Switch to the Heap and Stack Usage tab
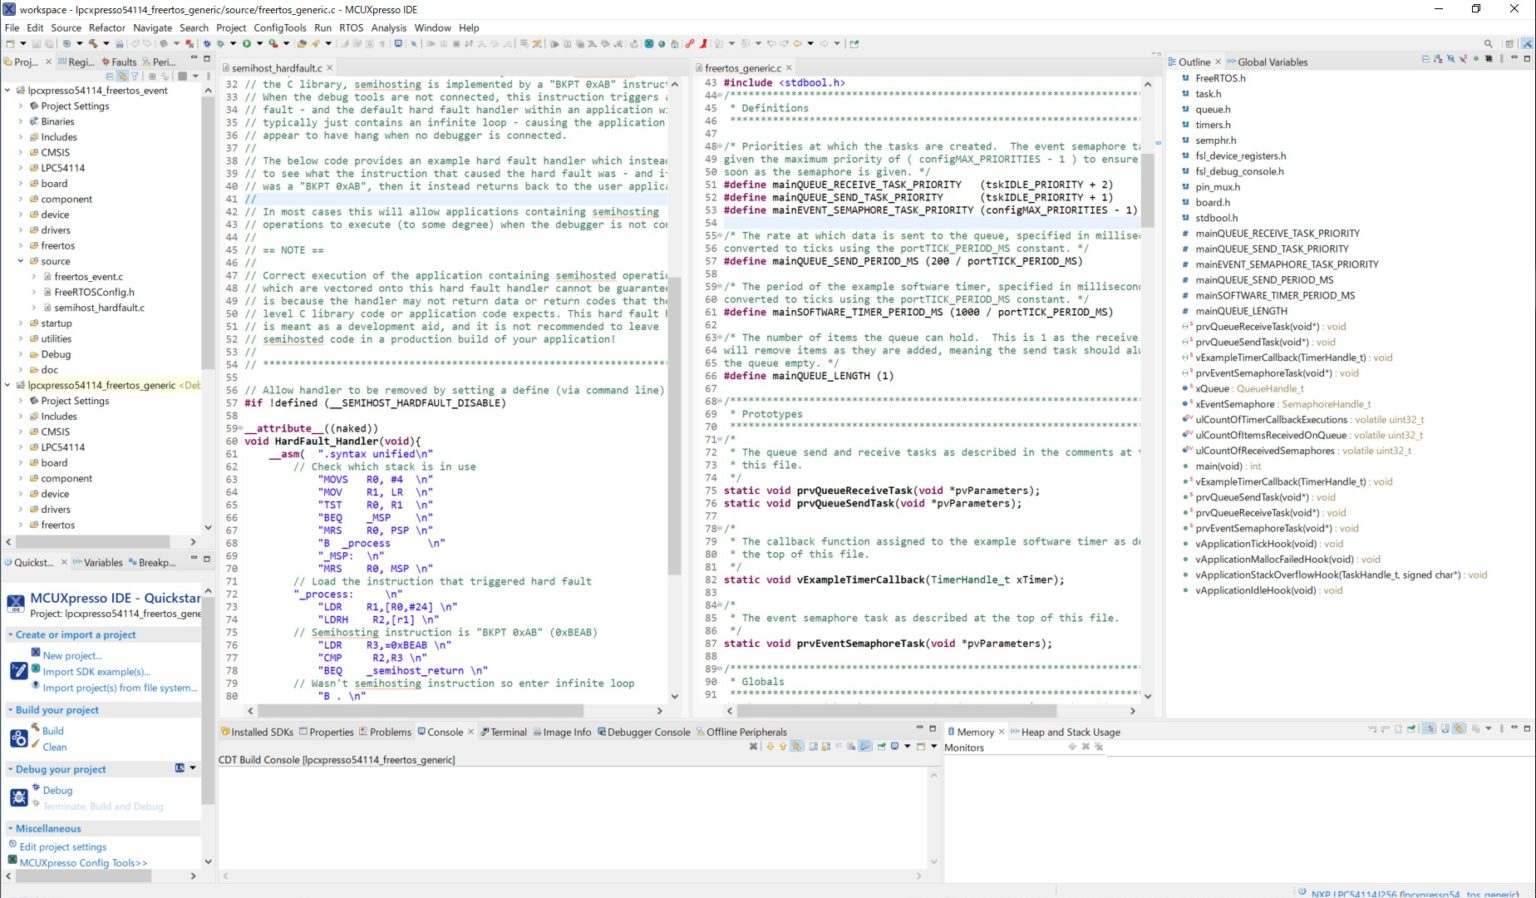This screenshot has width=1536, height=898. pos(1069,732)
